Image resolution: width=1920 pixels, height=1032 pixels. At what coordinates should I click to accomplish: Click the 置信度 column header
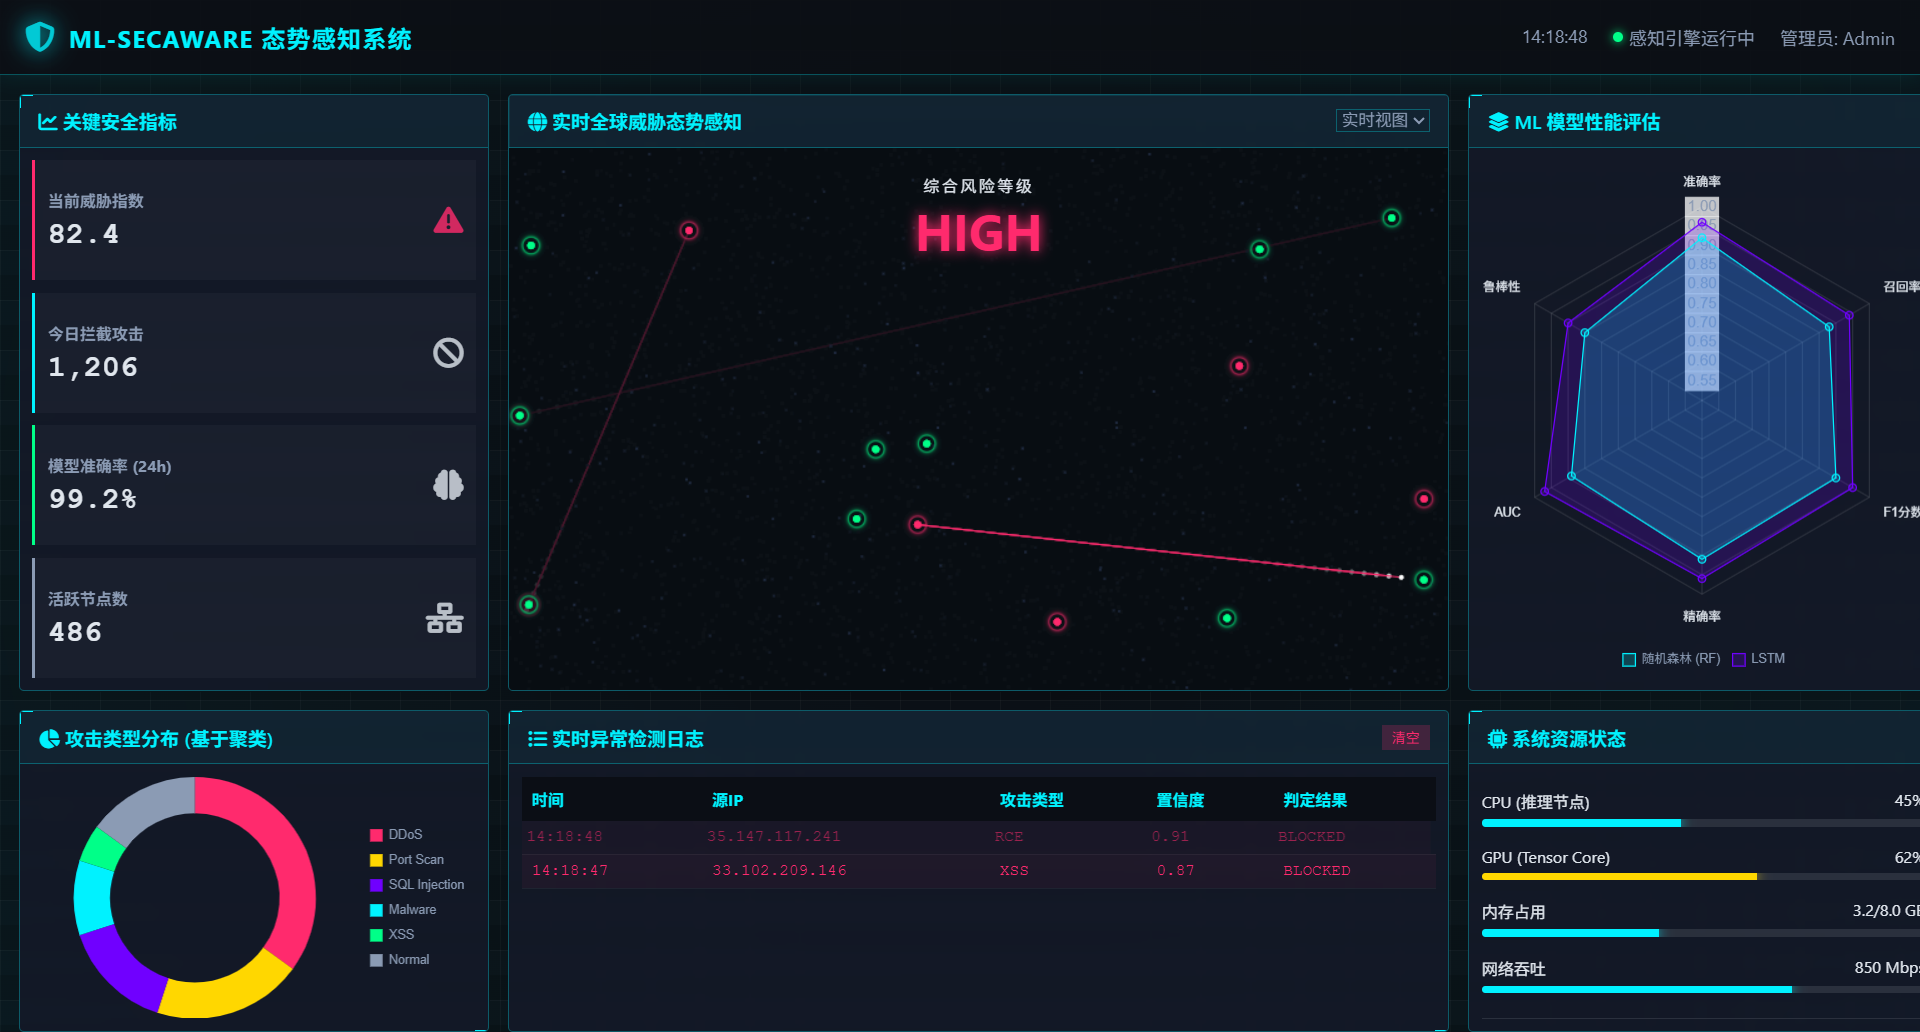click(1180, 800)
